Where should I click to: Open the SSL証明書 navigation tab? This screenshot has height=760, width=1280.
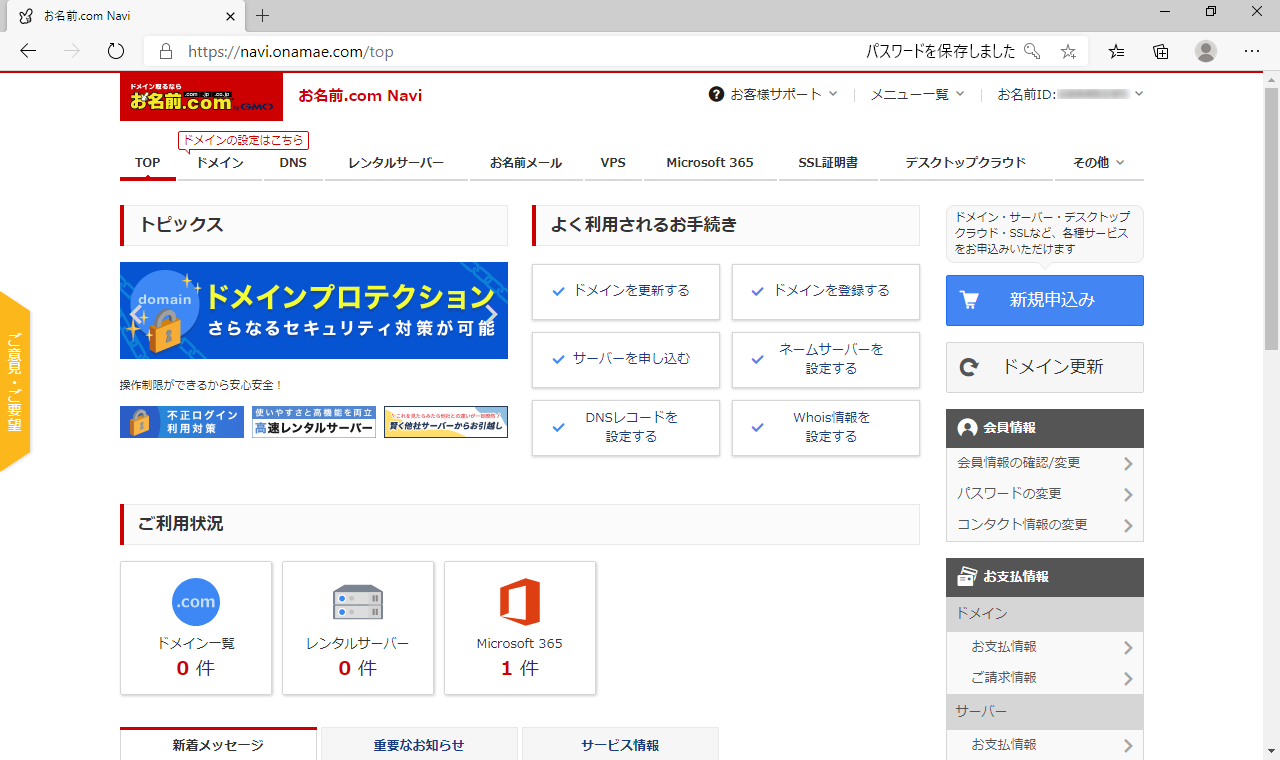point(828,162)
